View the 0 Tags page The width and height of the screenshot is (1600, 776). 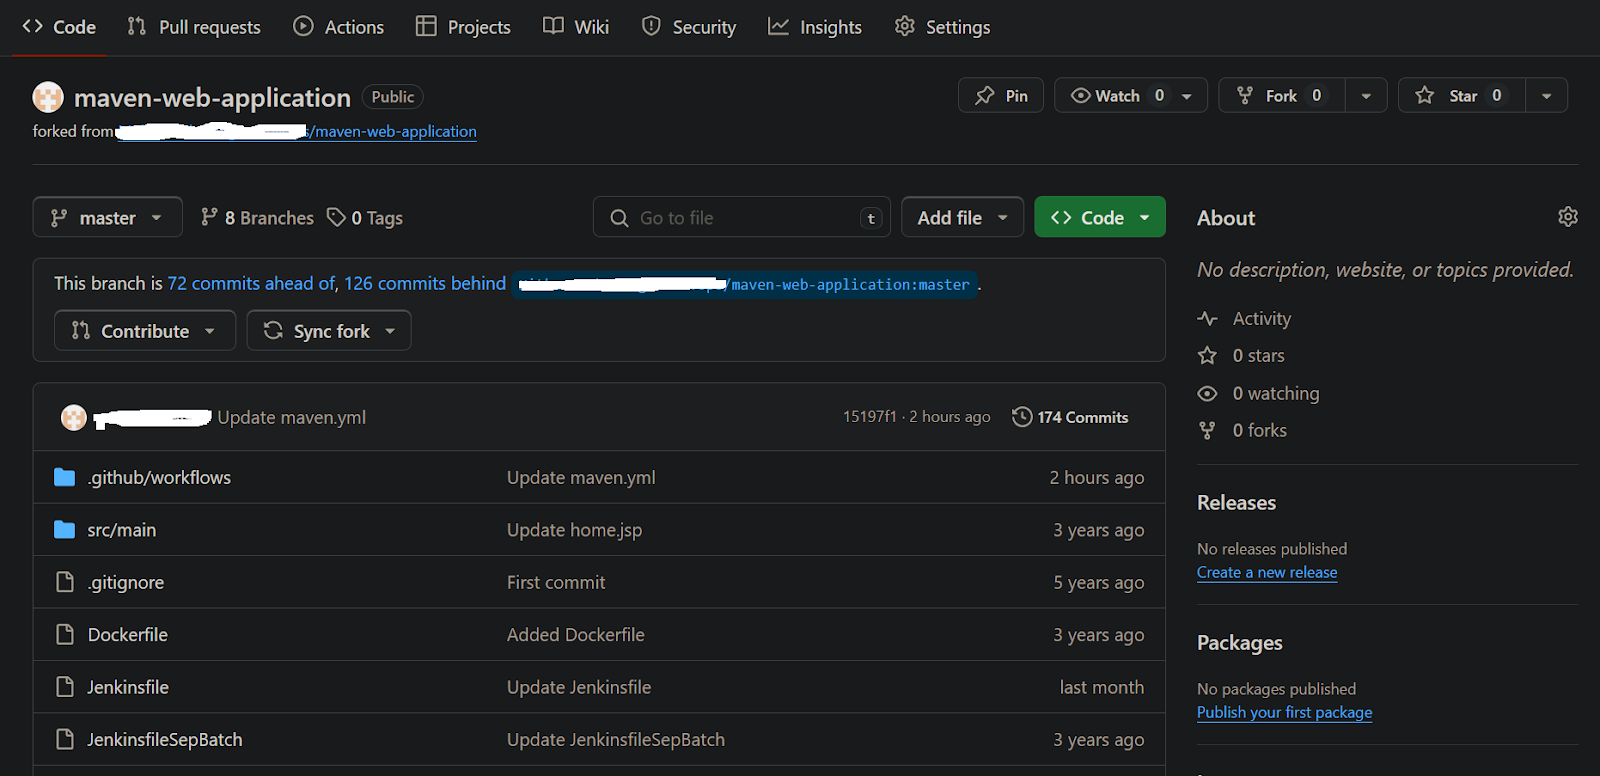pyautogui.click(x=365, y=217)
